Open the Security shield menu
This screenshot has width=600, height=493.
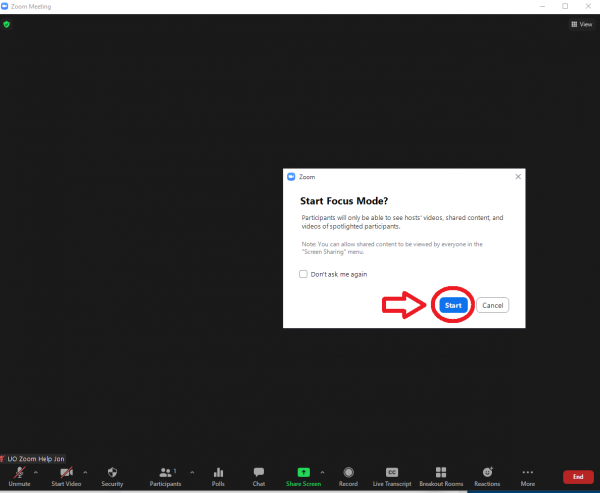pos(112,477)
